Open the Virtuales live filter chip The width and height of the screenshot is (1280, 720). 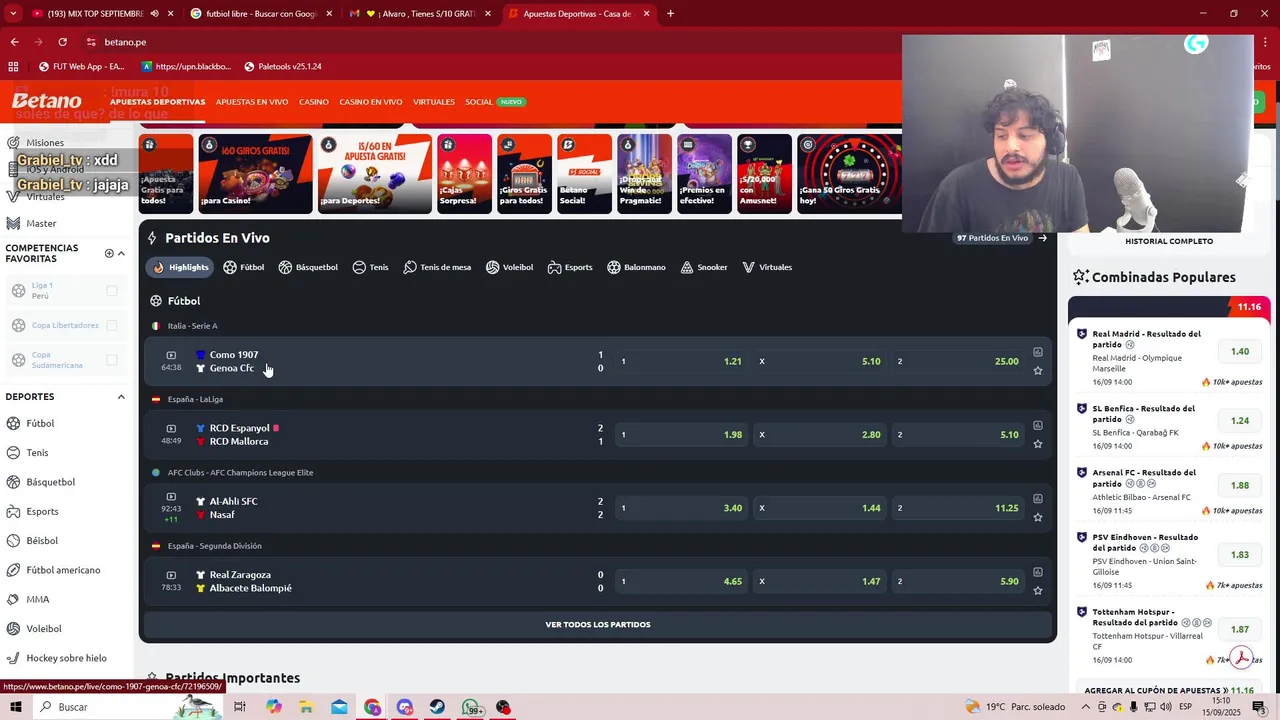(x=767, y=267)
